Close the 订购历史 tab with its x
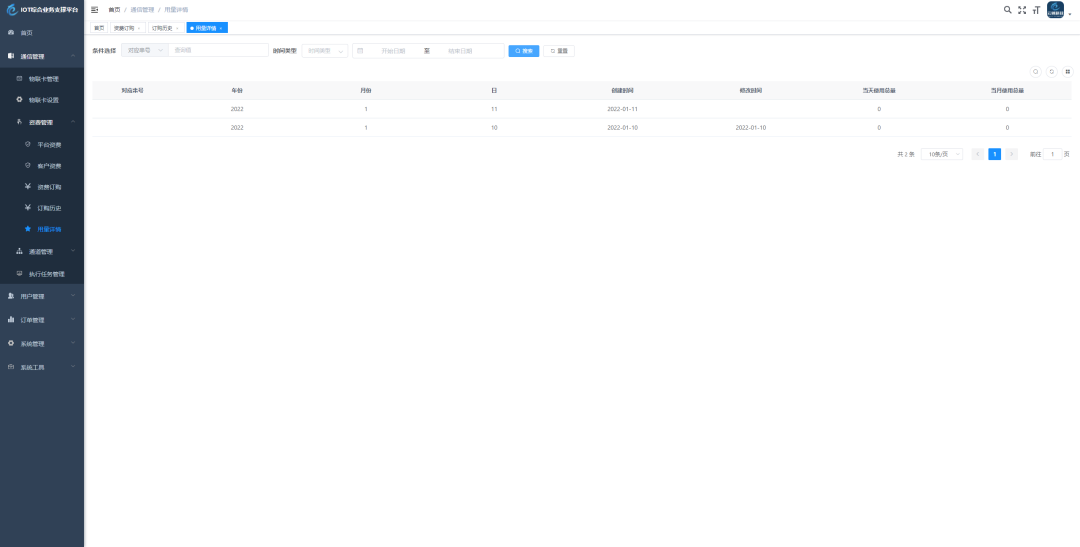This screenshot has height=547, width=1080. coord(177,28)
